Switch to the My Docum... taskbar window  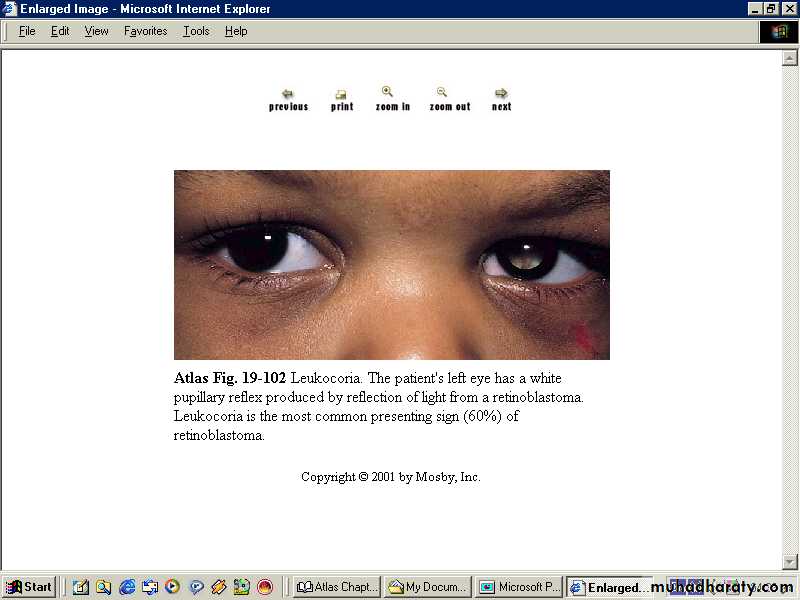[x=428, y=587]
